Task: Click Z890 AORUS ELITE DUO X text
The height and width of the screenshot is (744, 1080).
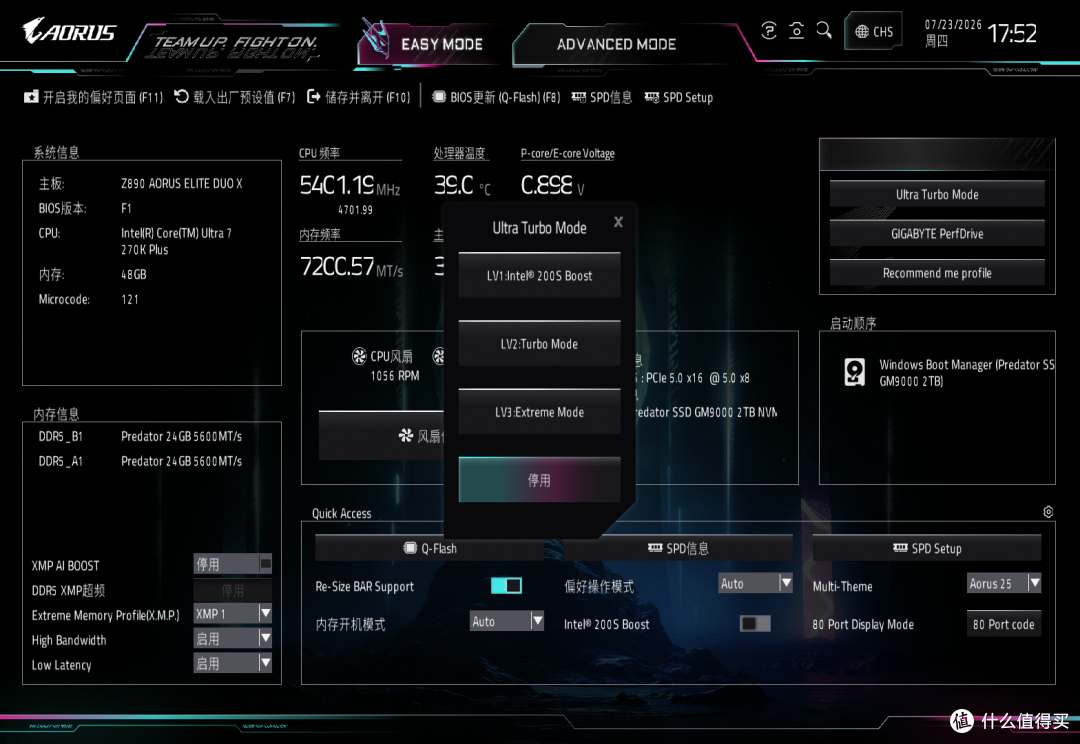Action: 182,183
